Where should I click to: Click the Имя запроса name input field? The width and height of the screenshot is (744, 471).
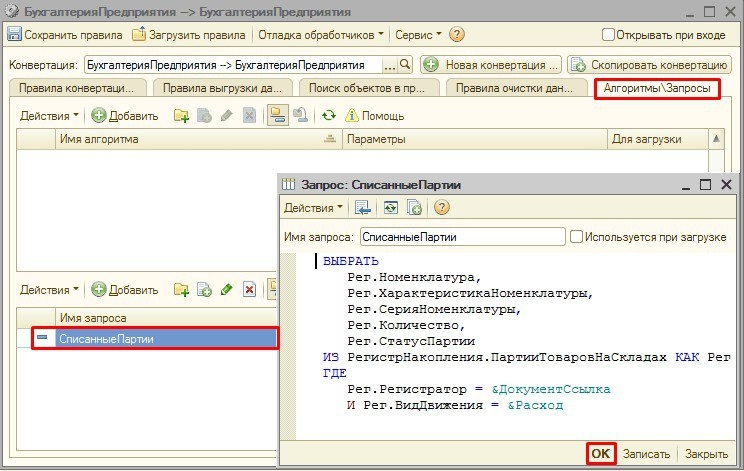click(x=463, y=237)
